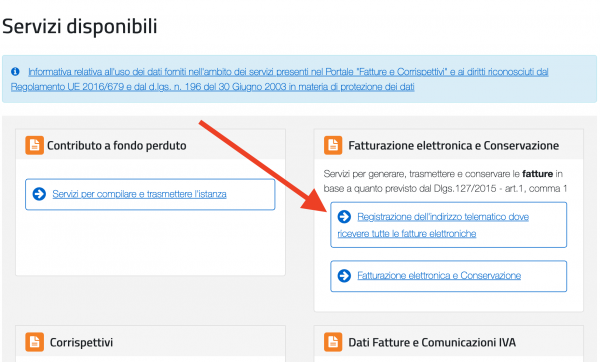Click the Regolamento UE 2016/679 second line of notice link
600x362 pixels.
212,87
